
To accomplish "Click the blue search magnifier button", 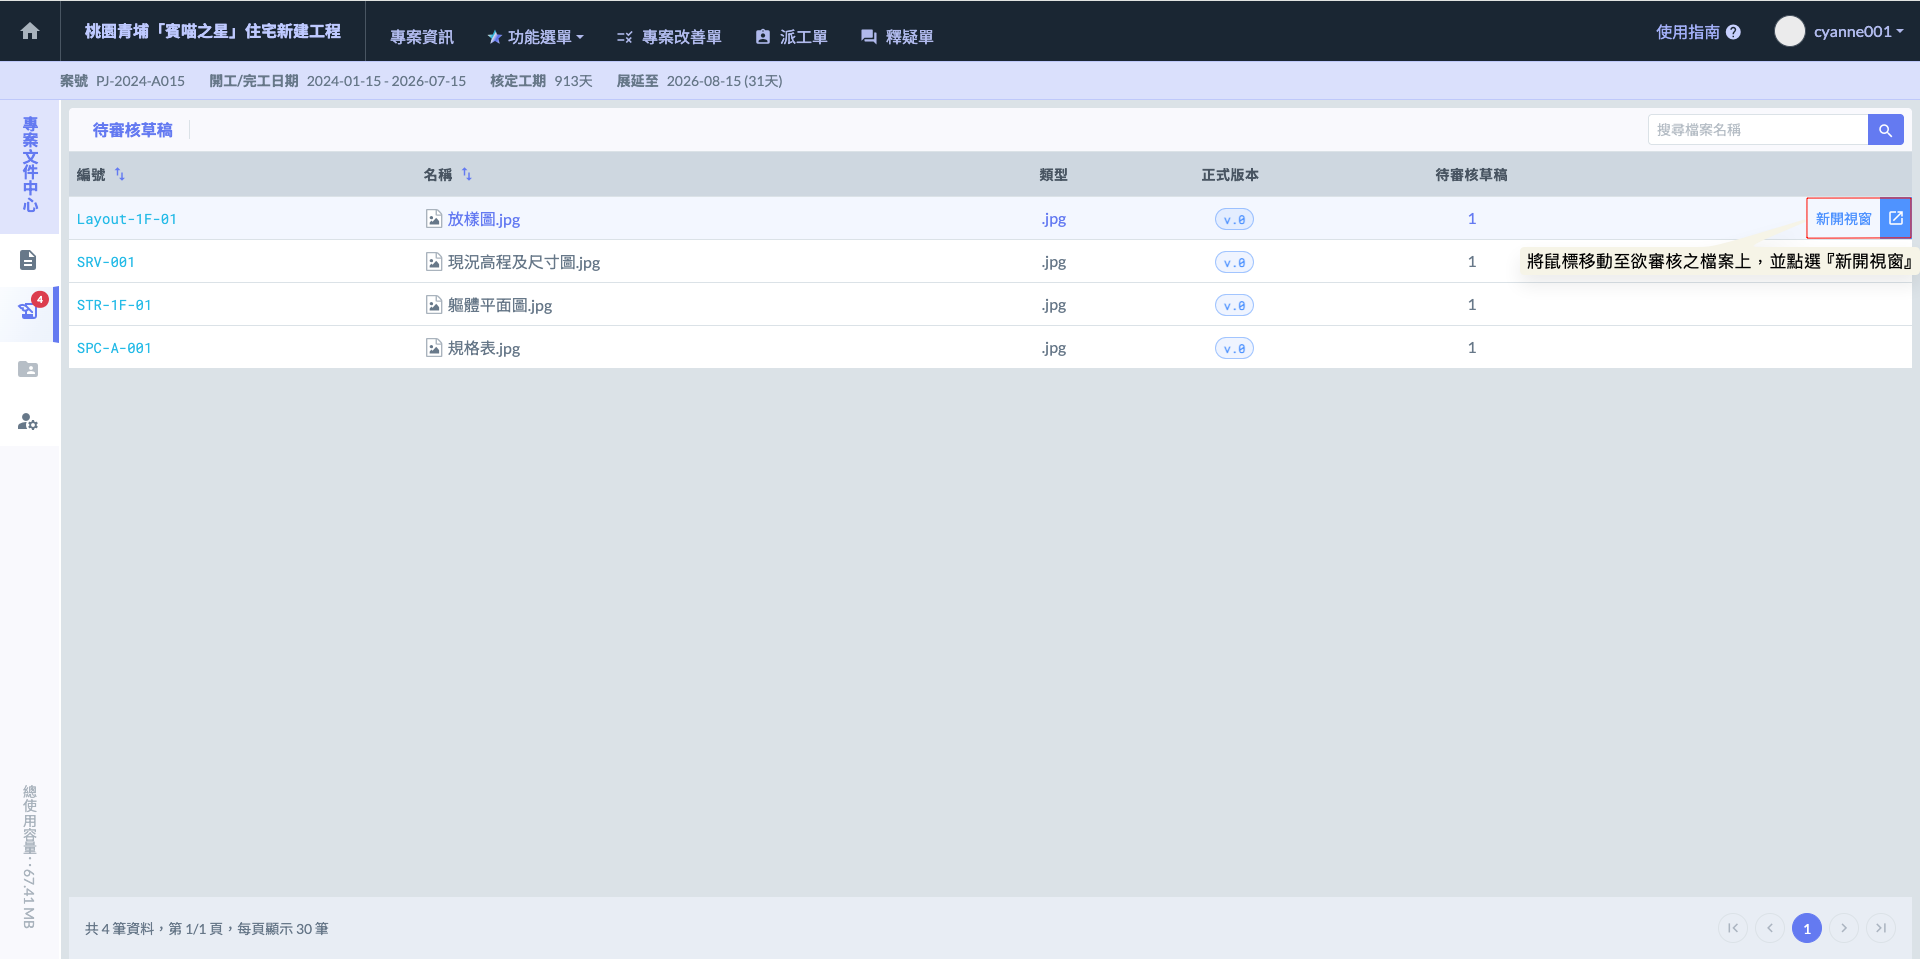I will 1885,130.
